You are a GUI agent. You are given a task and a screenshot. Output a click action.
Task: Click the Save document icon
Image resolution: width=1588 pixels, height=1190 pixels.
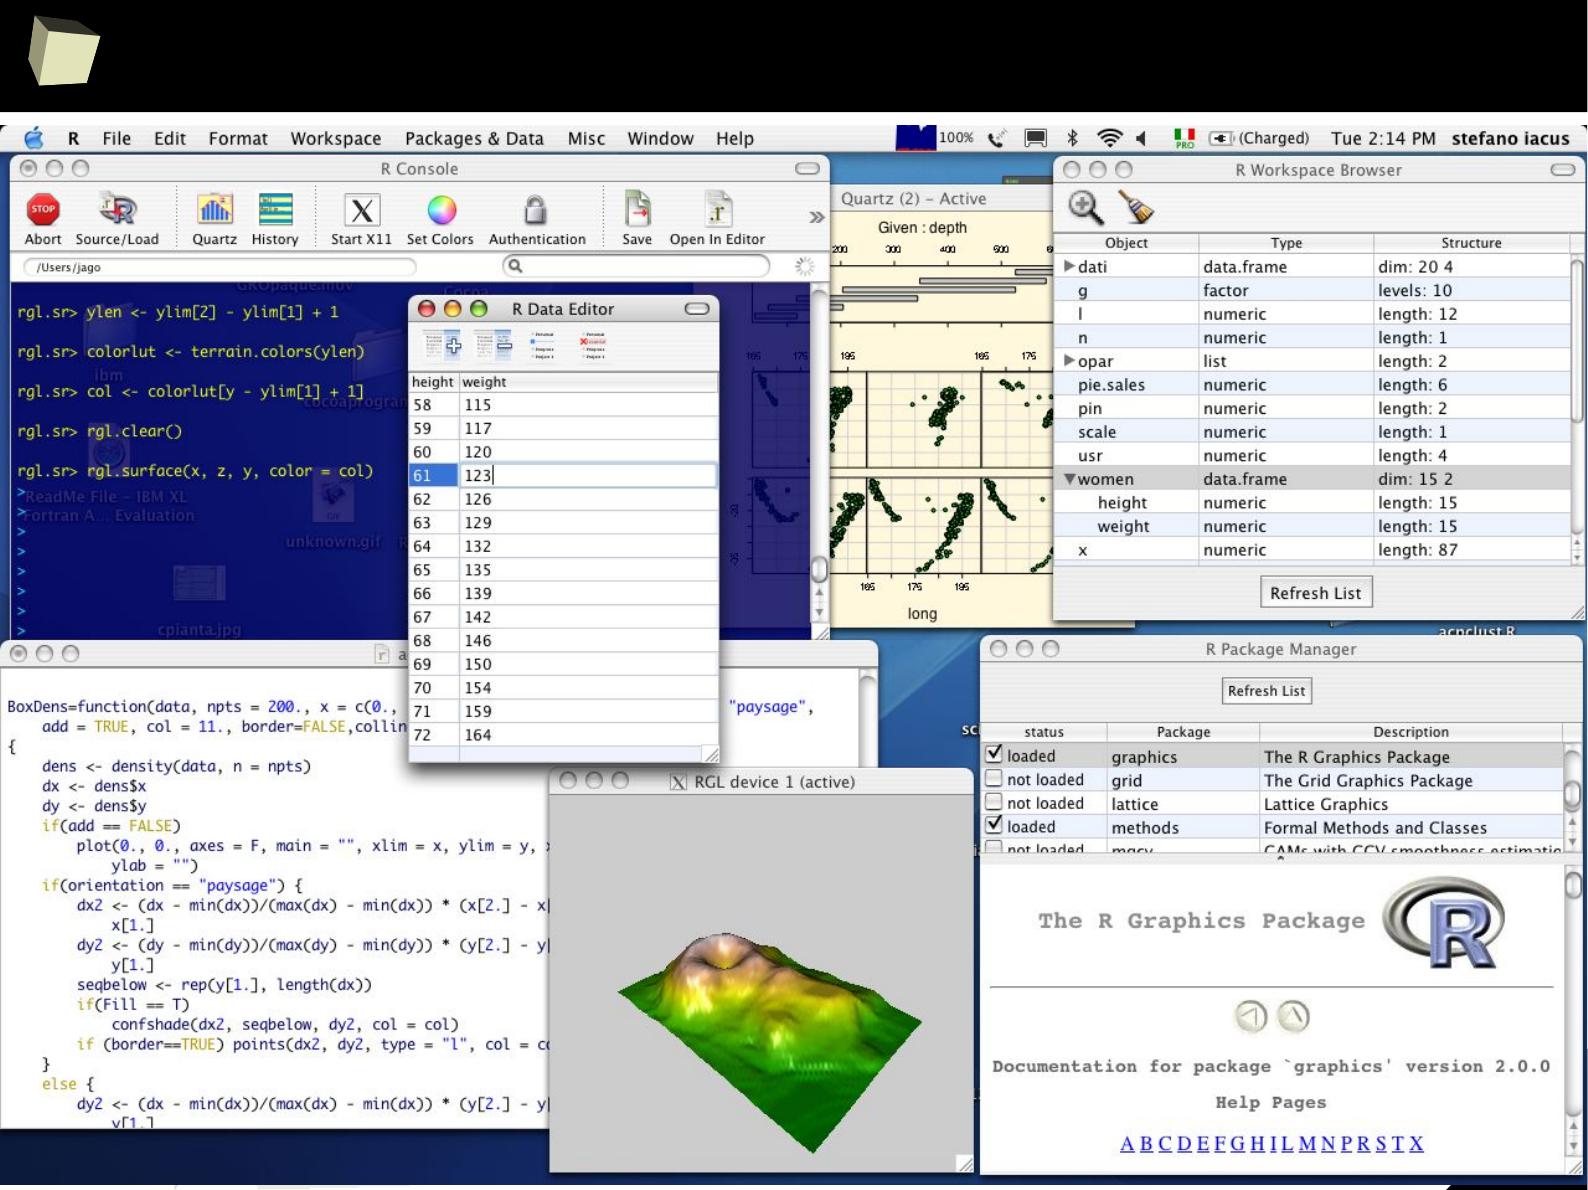[x=637, y=210]
